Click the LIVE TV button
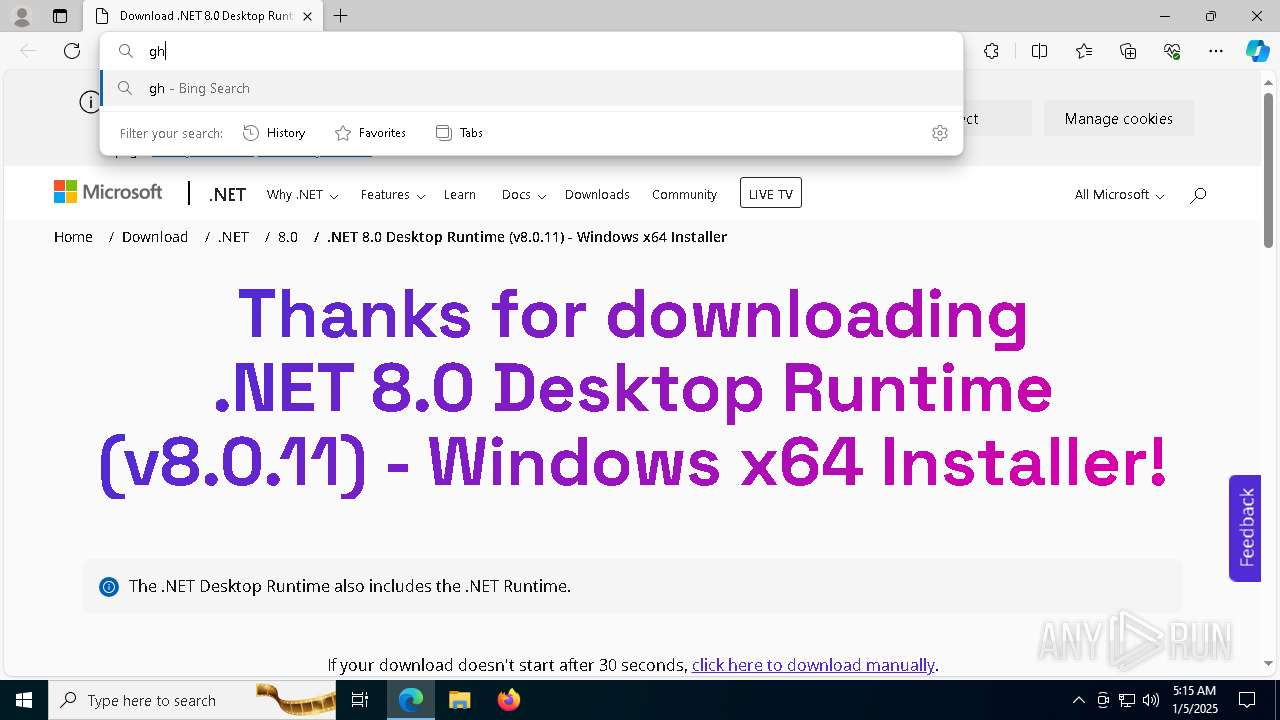This screenshot has height=720, width=1280. coord(771,193)
